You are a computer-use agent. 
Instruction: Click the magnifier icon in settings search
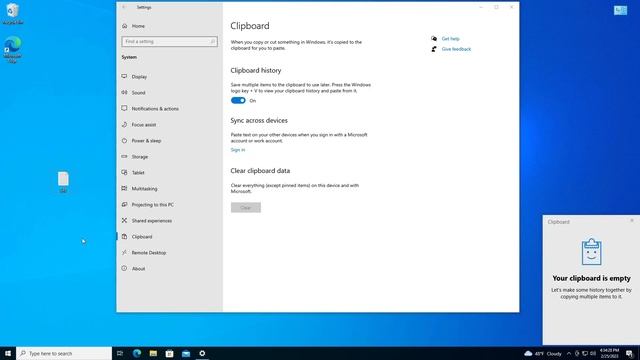pos(212,42)
